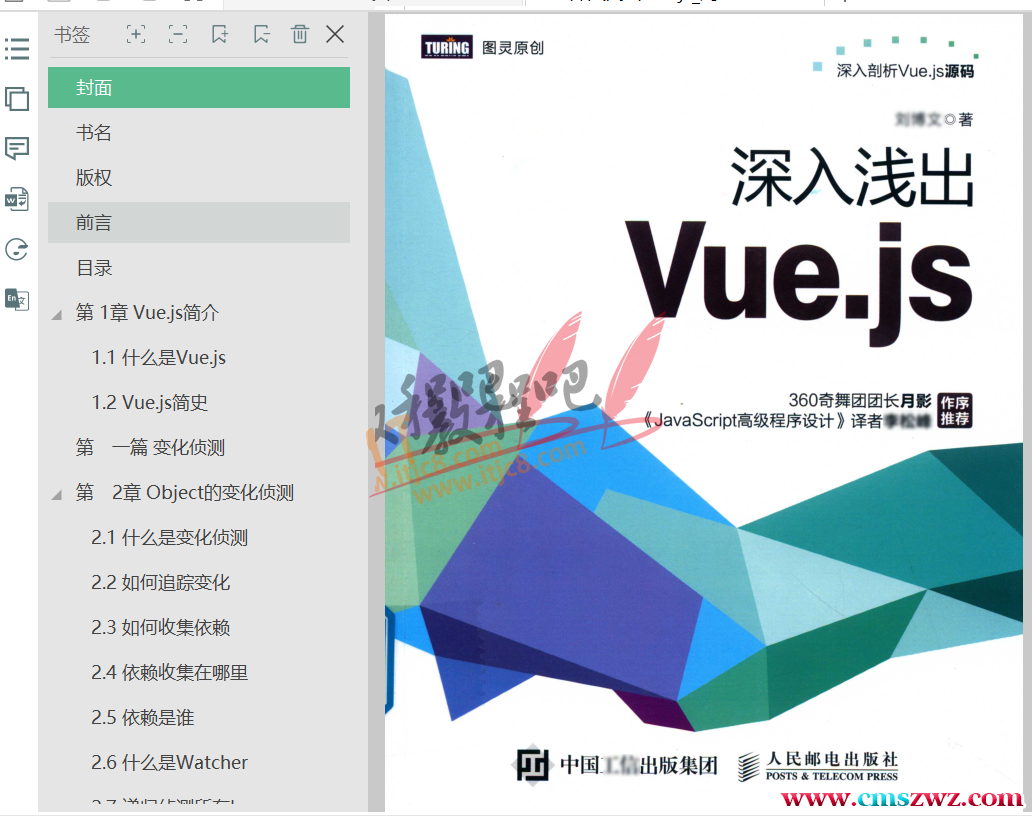The height and width of the screenshot is (816, 1032).
Task: Select the 封面 bookmark entry
Action: pos(94,88)
